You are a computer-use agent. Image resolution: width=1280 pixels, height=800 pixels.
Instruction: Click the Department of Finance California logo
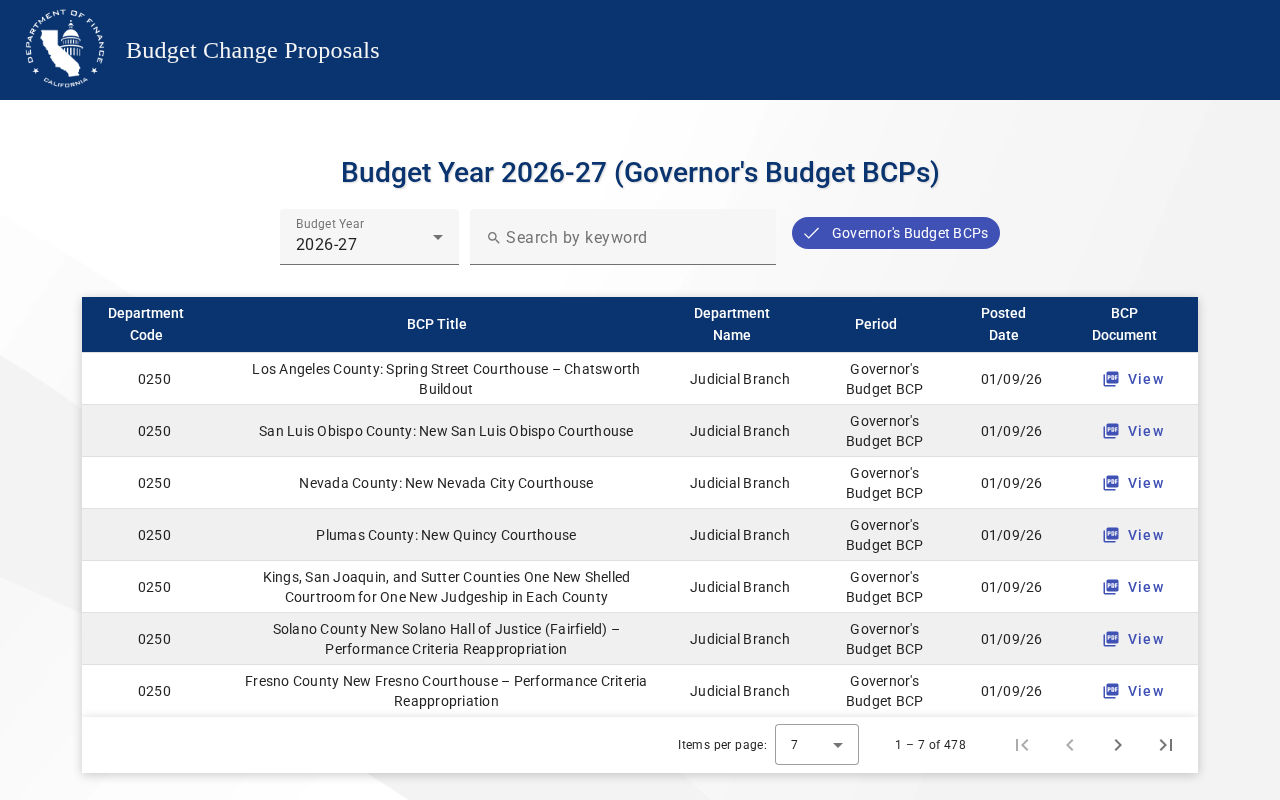pos(65,49)
